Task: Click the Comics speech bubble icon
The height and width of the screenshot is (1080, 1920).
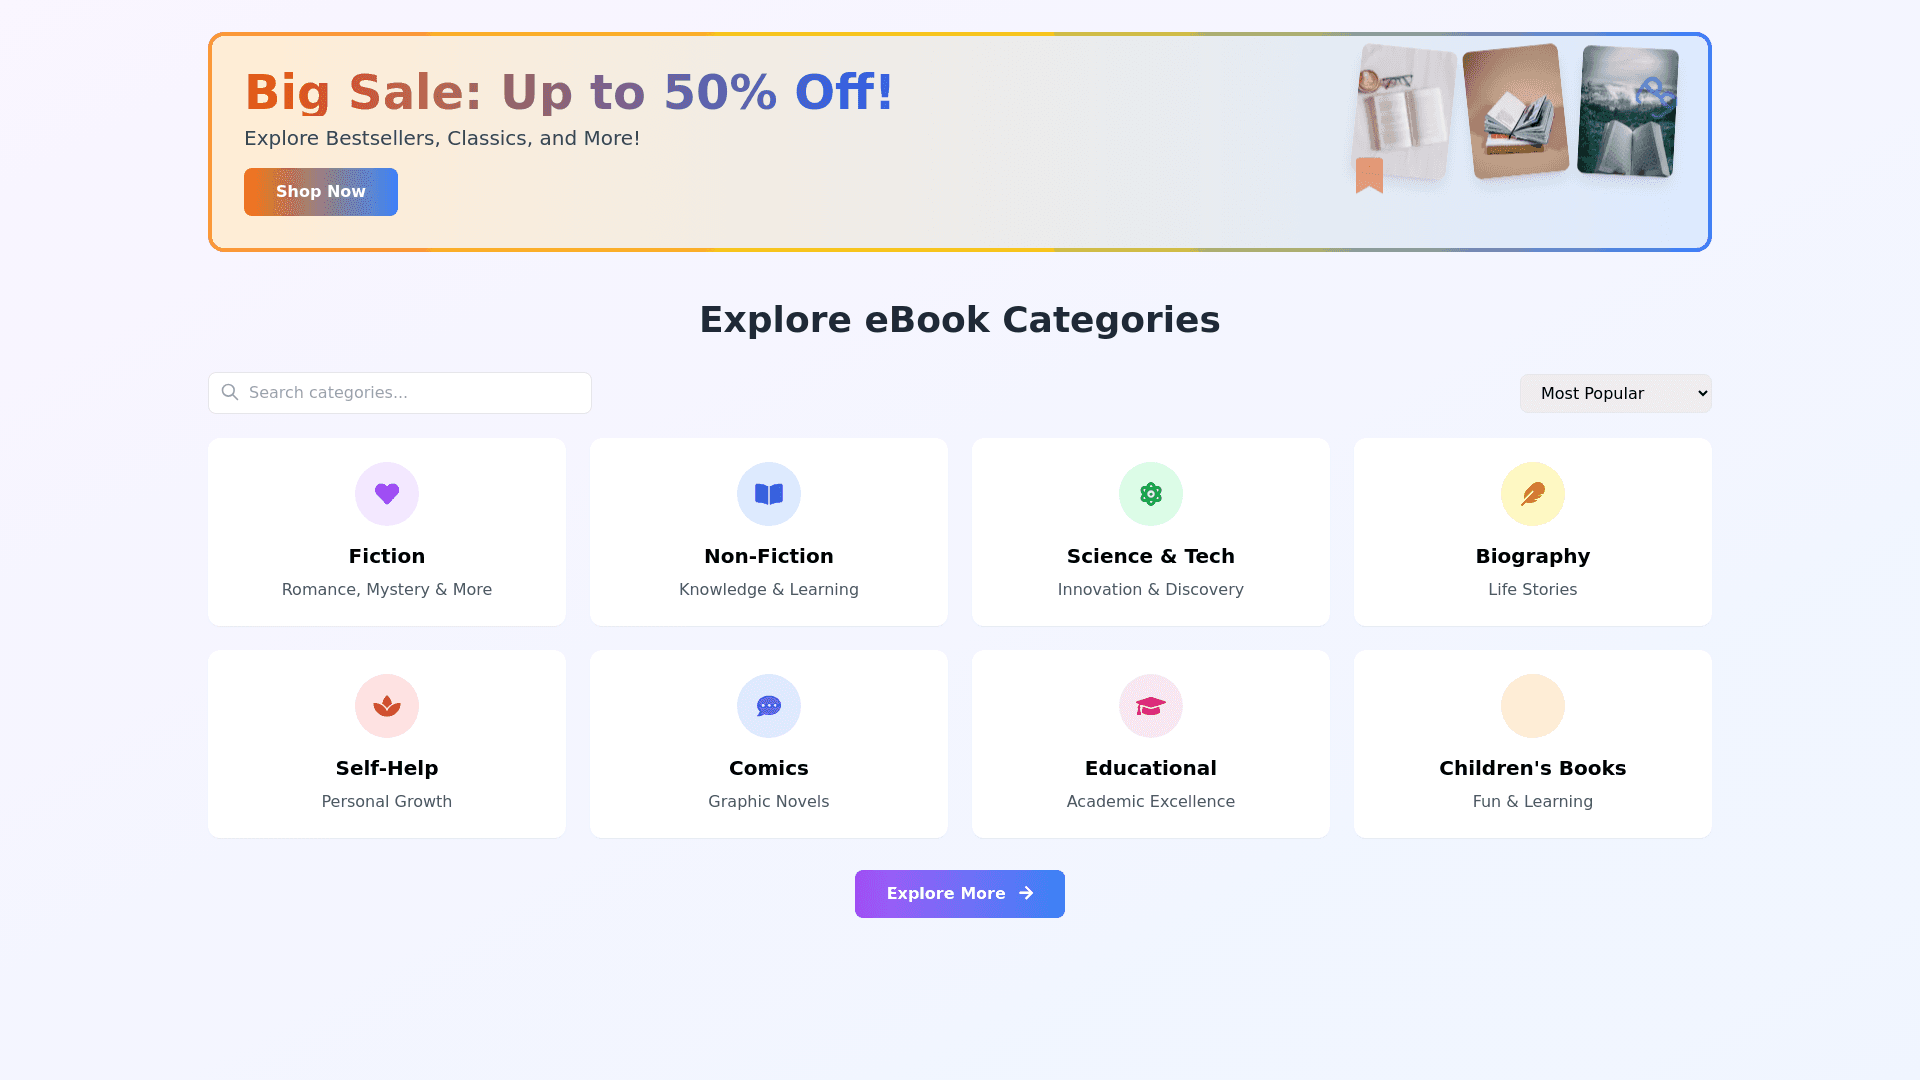Action: tap(769, 706)
